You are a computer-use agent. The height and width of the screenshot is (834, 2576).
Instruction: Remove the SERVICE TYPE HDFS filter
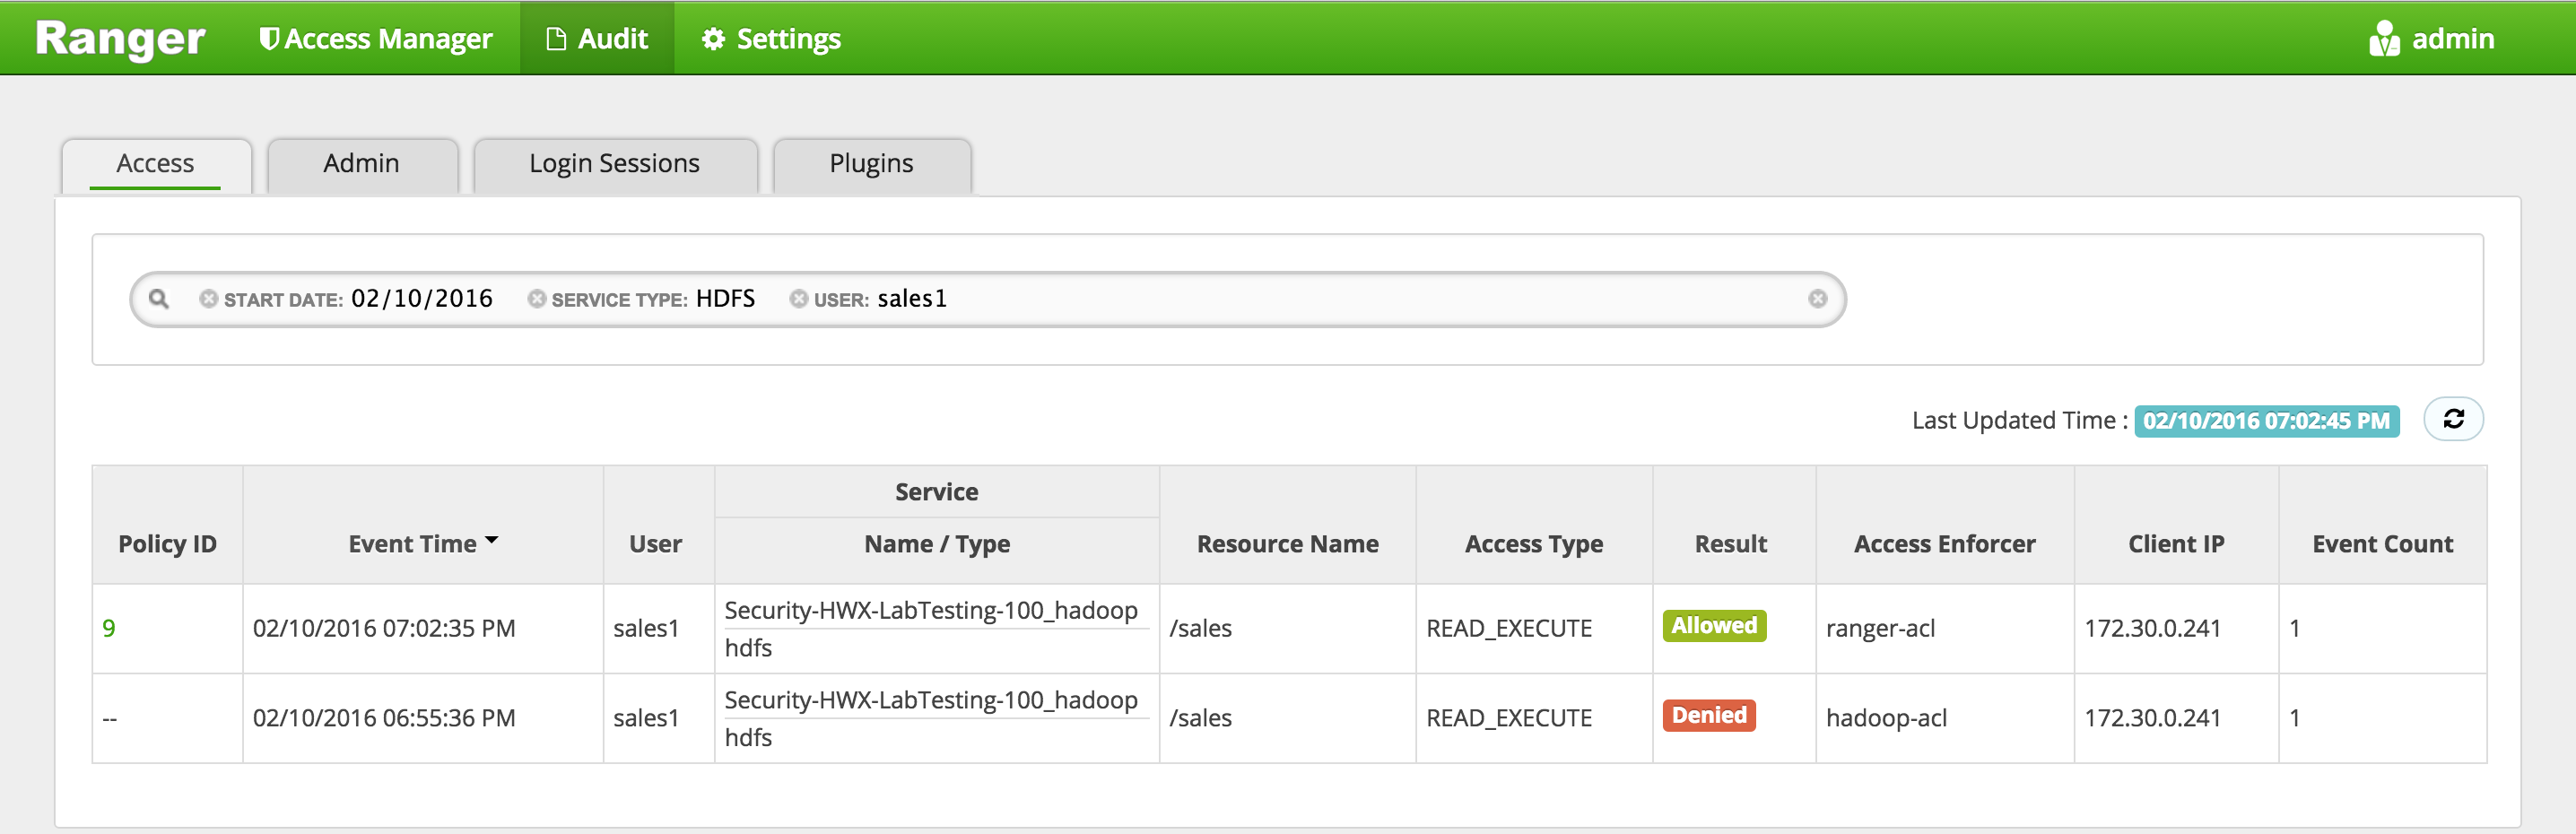point(537,299)
